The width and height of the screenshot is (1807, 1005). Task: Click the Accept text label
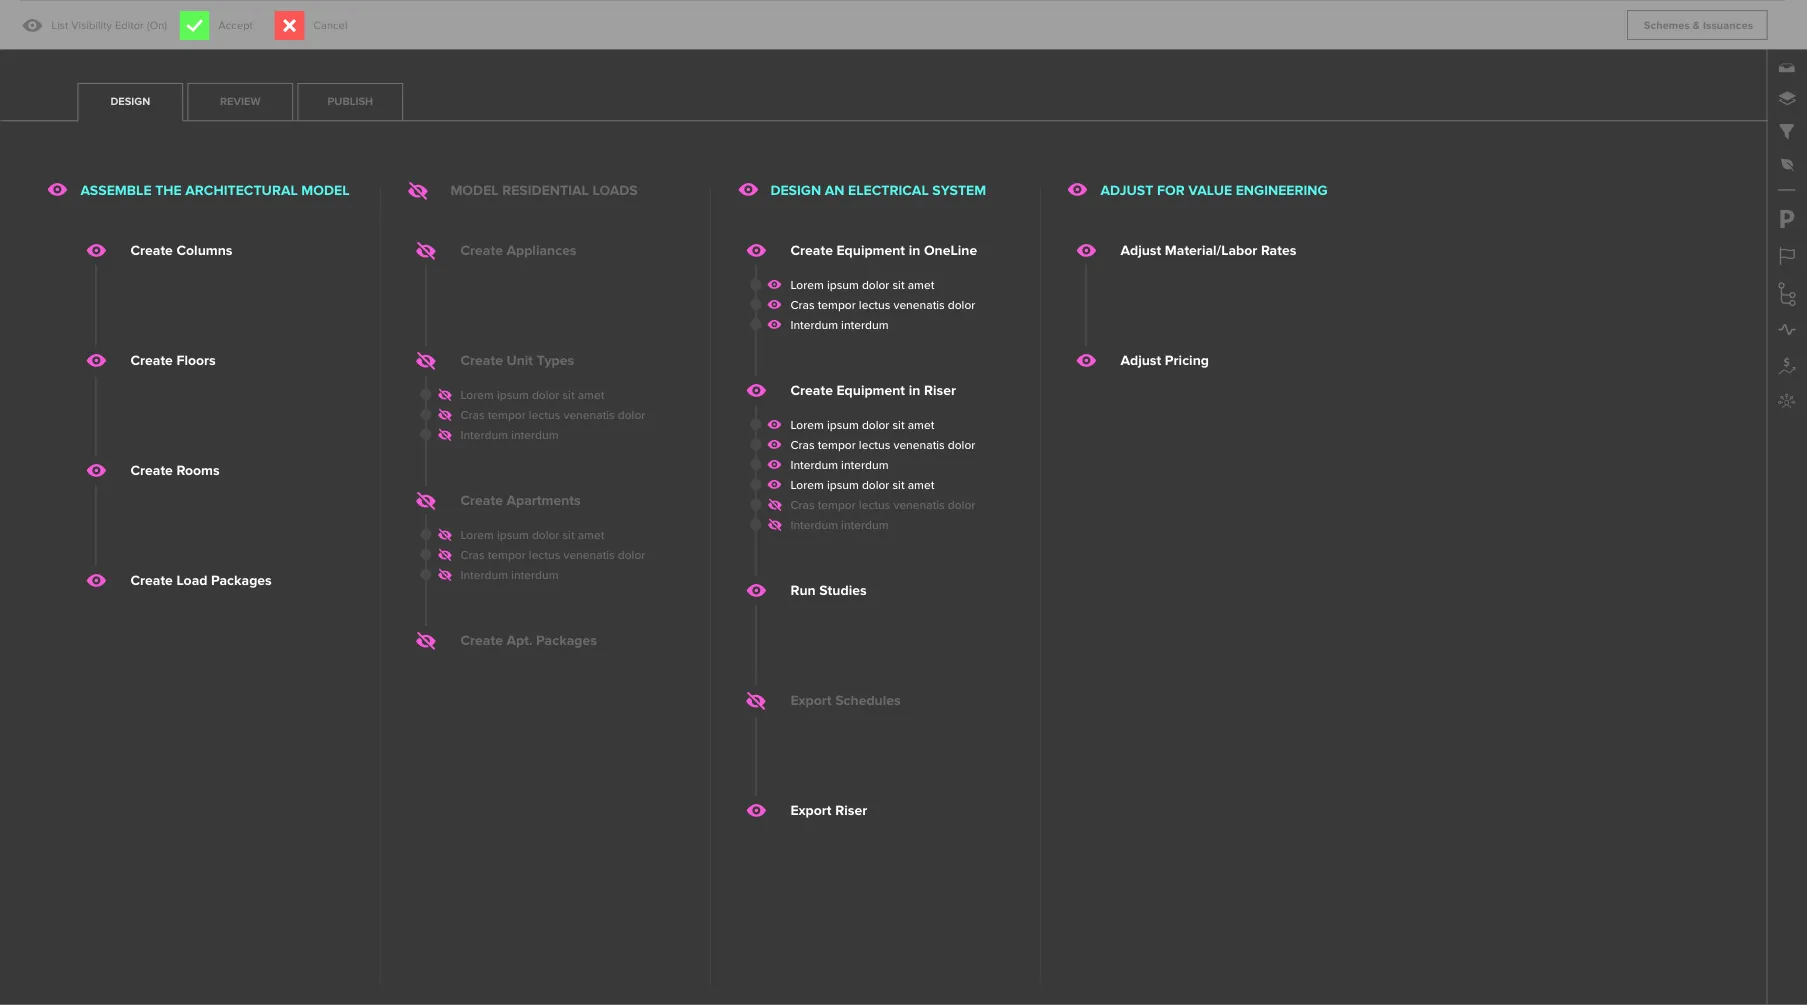[235, 25]
